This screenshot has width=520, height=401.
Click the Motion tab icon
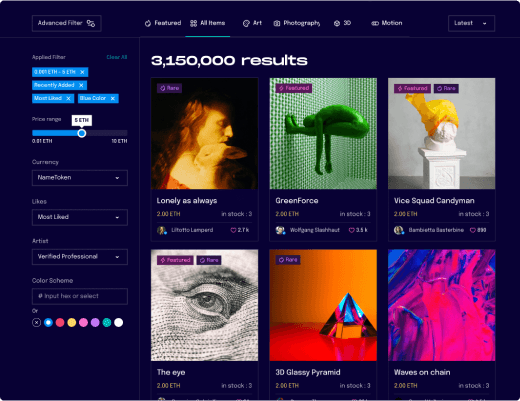coord(375,23)
